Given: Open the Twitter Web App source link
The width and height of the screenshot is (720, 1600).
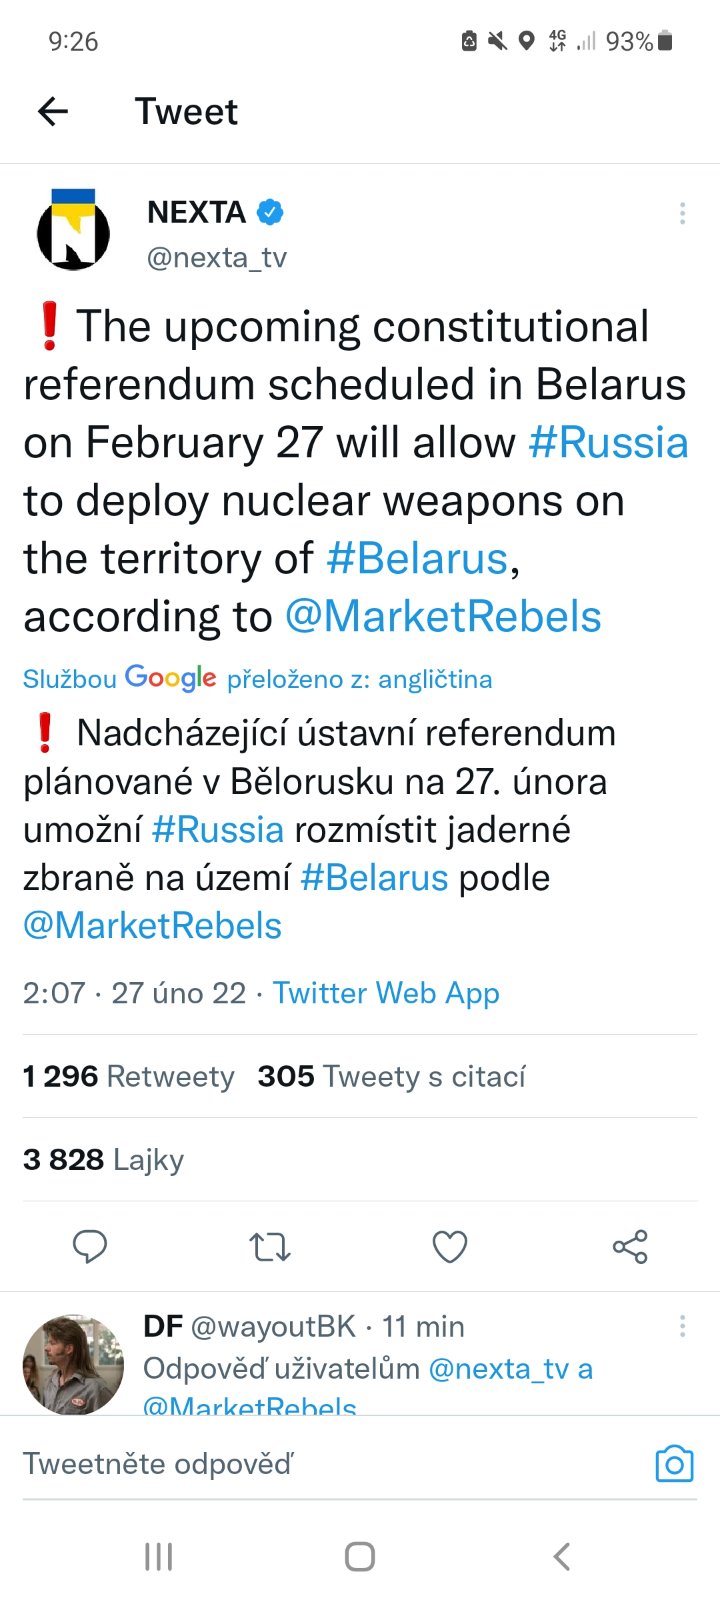Looking at the screenshot, I should pyautogui.click(x=386, y=993).
